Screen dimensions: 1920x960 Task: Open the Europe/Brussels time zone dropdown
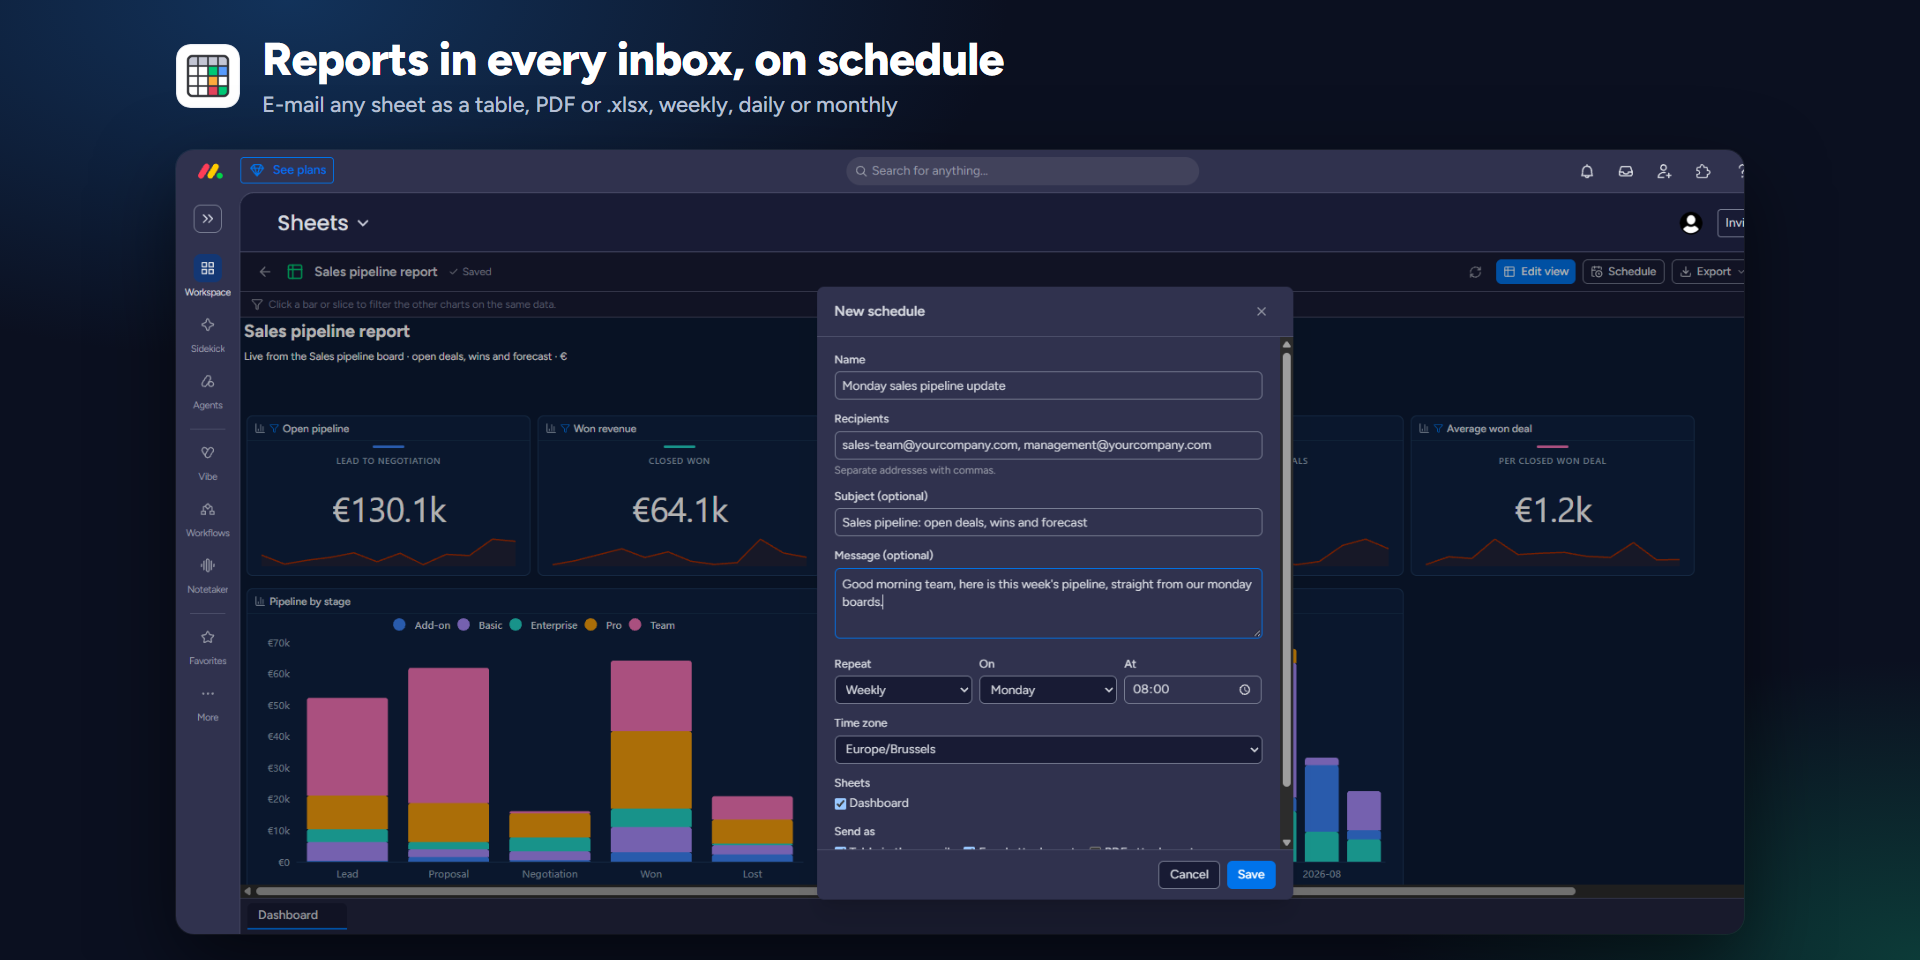(x=1048, y=750)
